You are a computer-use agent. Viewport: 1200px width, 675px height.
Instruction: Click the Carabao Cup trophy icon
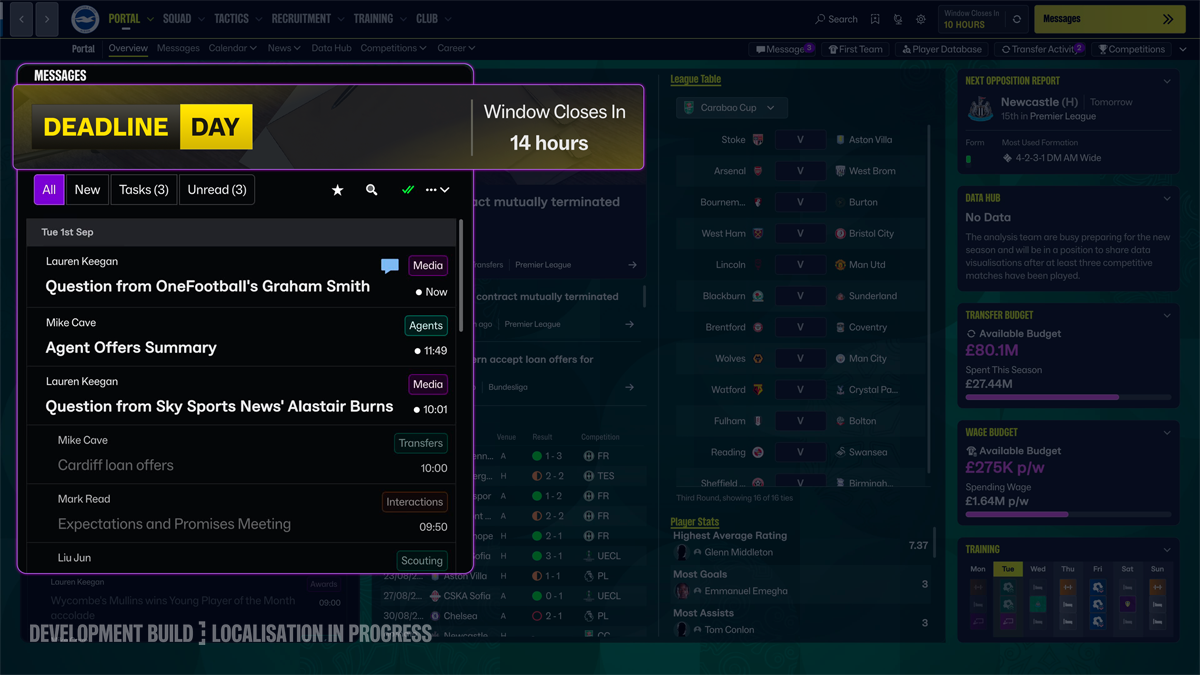689,108
